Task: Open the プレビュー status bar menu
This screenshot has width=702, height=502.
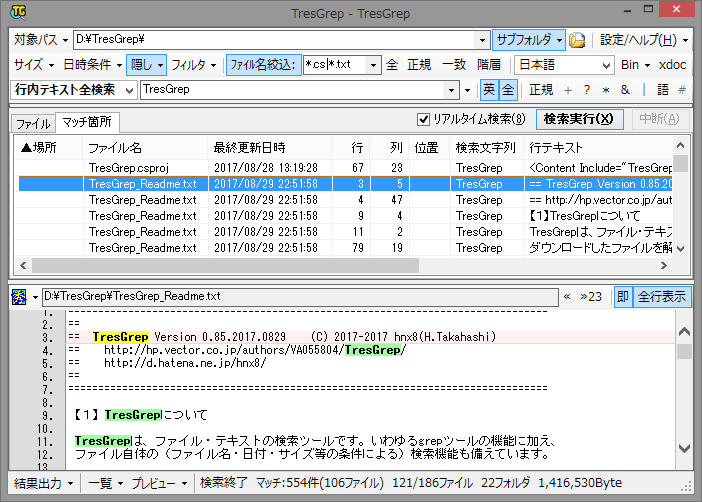Action: [159, 484]
